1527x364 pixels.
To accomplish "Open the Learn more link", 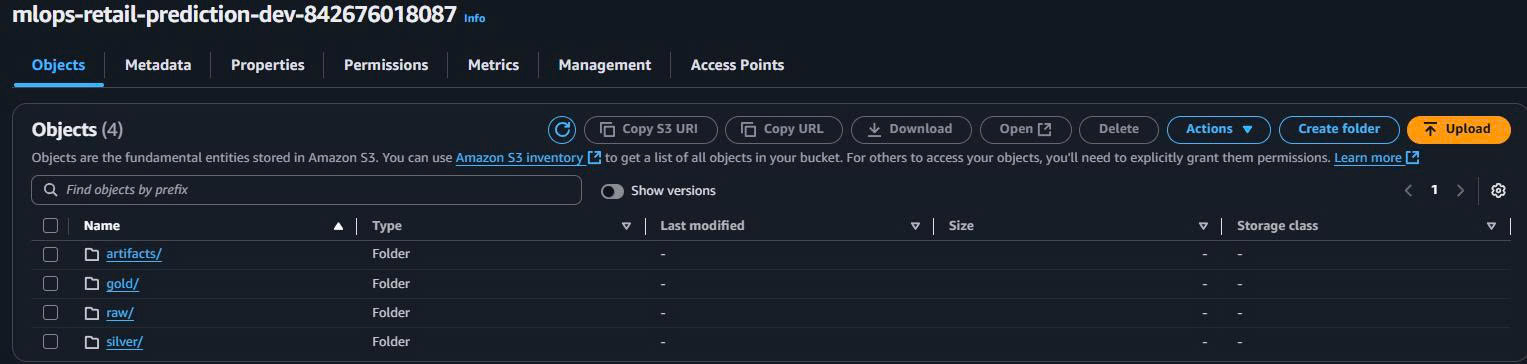I will tap(1376, 158).
